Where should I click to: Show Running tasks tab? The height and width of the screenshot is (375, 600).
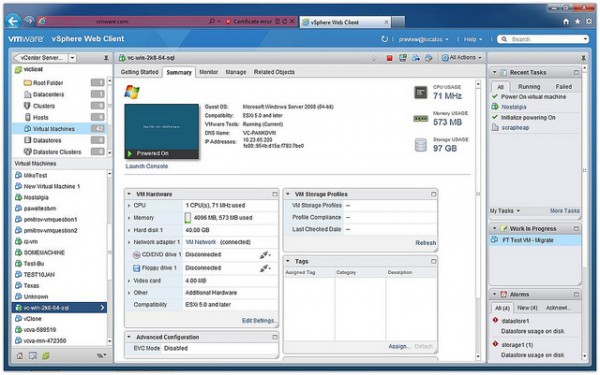click(529, 87)
